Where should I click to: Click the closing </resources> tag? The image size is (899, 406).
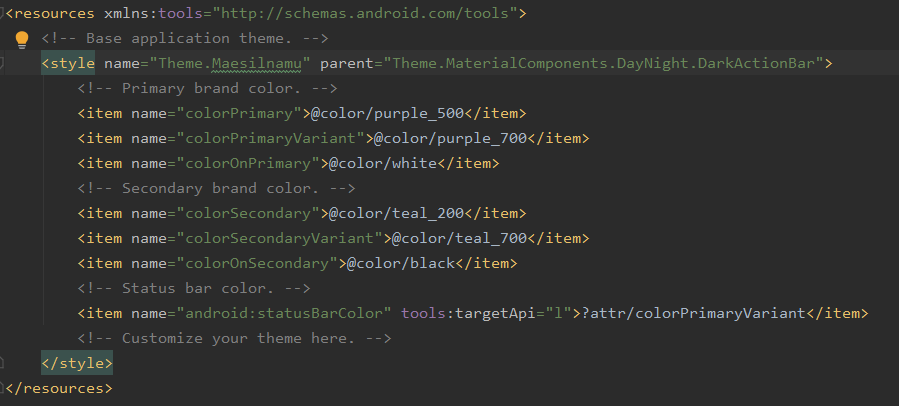59,388
